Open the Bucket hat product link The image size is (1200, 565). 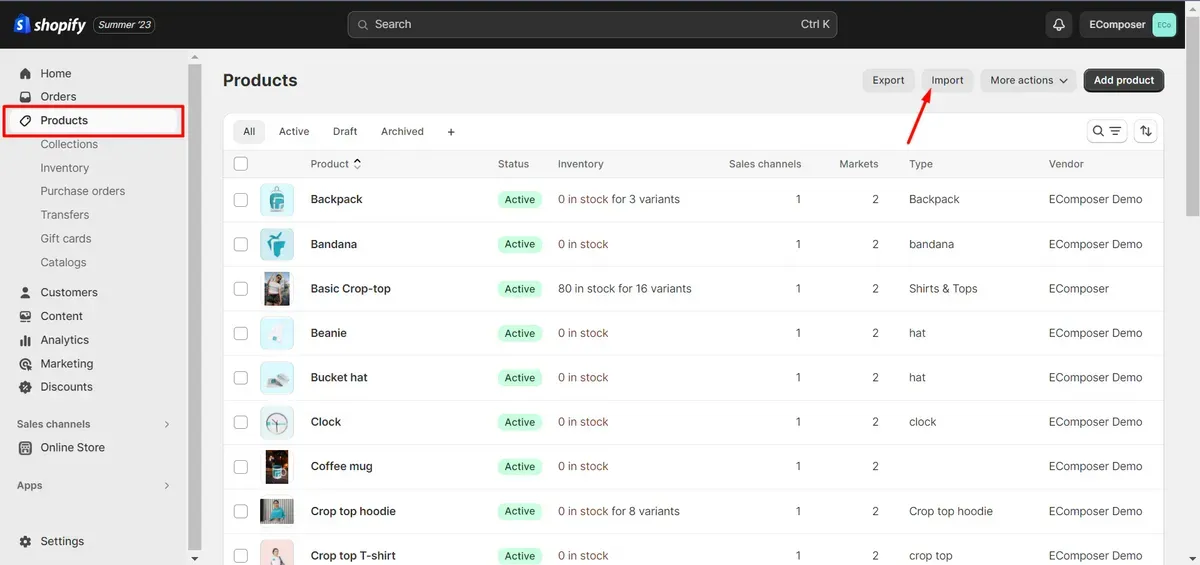[x=339, y=378]
